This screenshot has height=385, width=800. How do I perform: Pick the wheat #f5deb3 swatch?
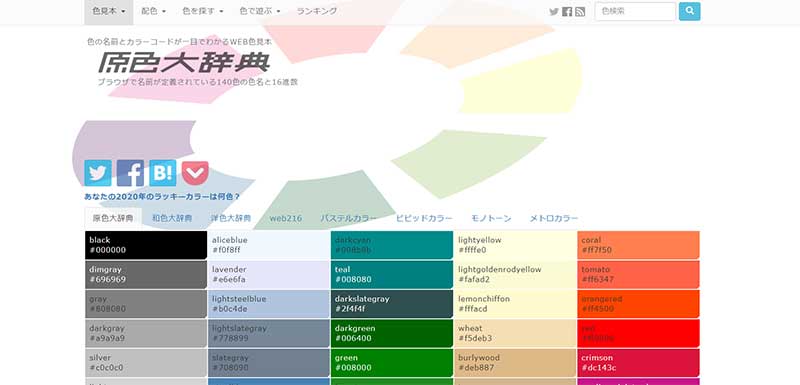click(515, 333)
